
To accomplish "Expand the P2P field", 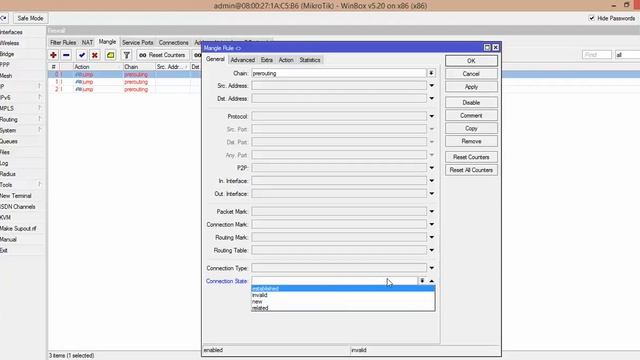I will point(431,168).
